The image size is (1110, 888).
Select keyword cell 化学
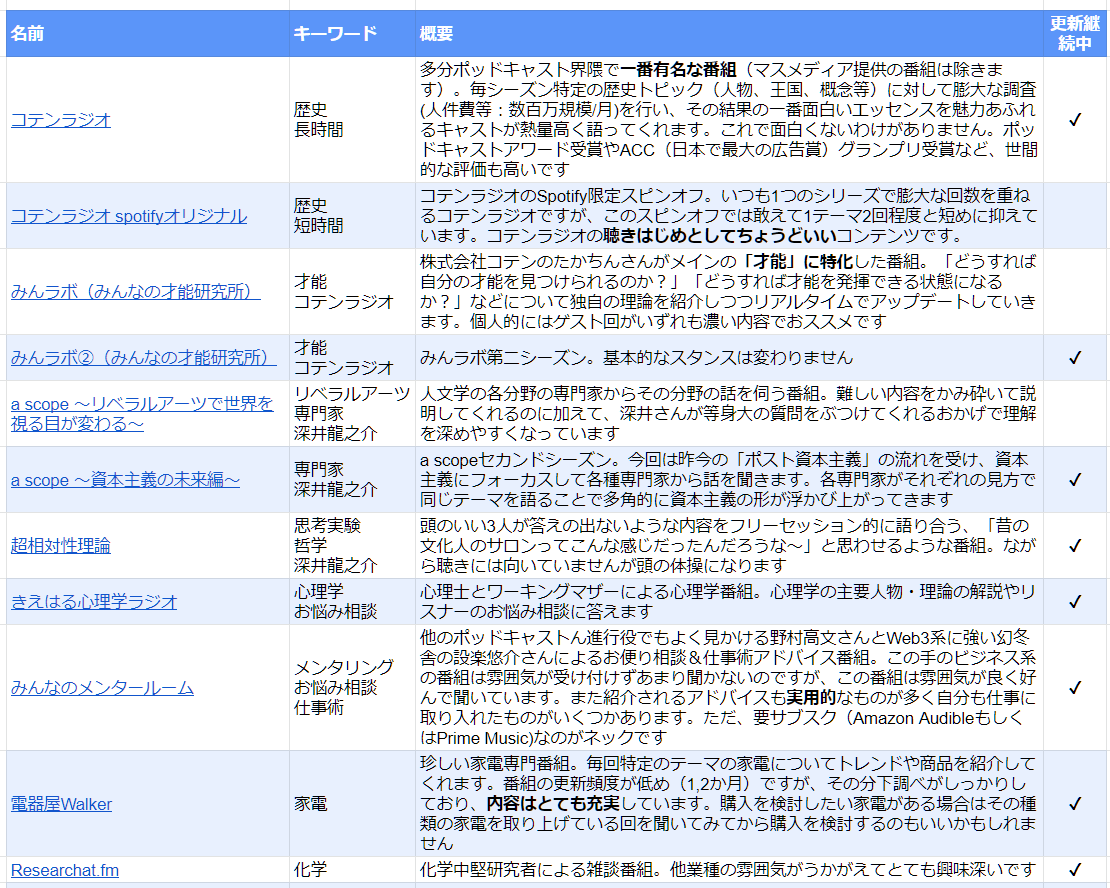click(352, 870)
